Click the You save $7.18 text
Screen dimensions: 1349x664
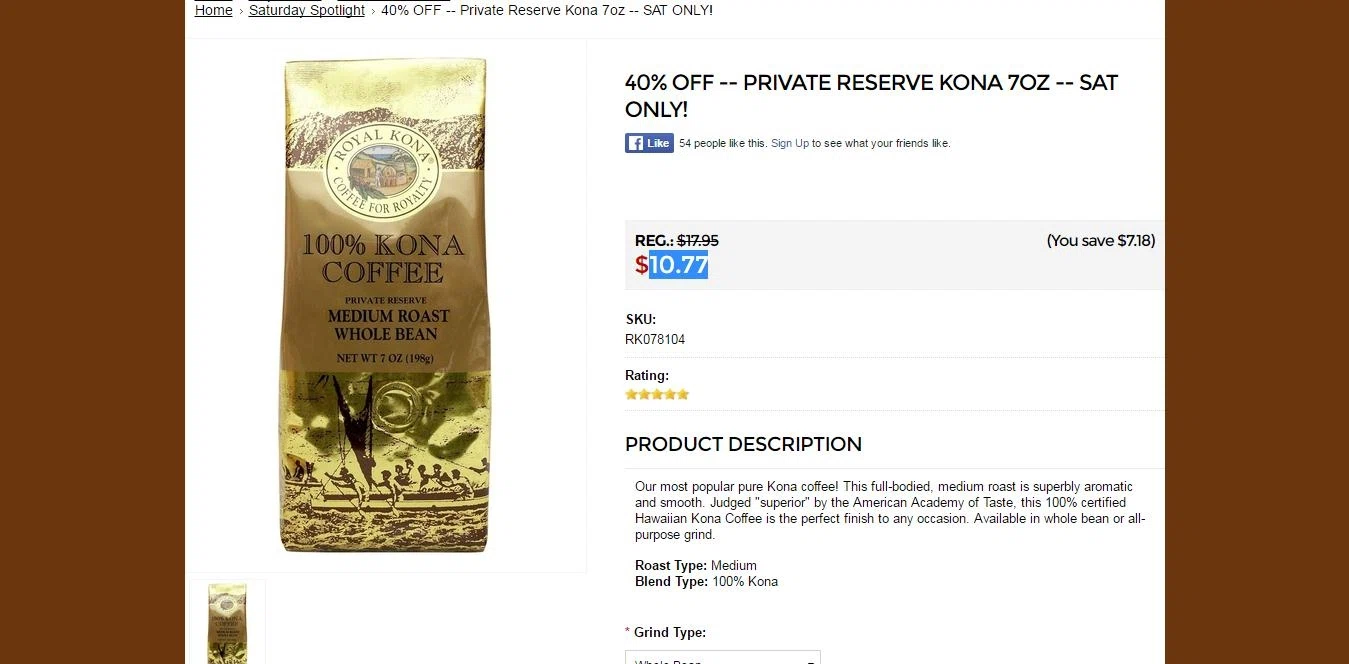pos(1101,241)
